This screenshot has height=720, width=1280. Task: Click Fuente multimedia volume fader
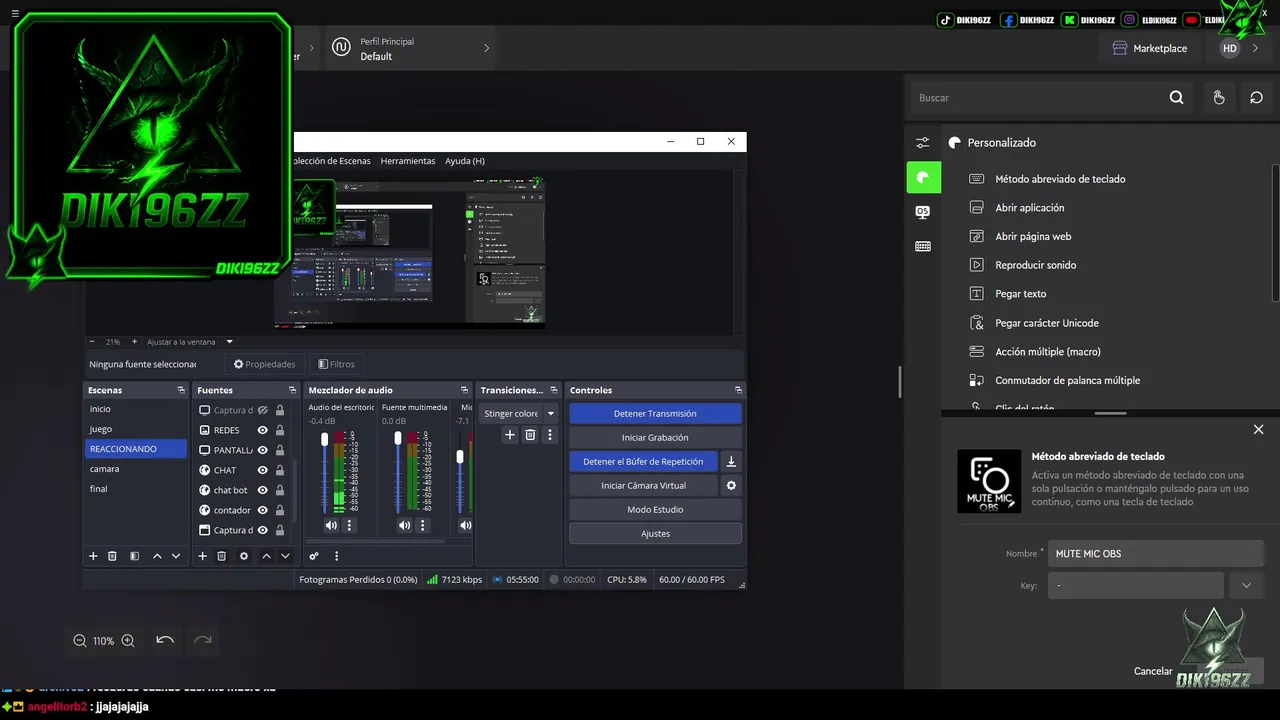398,438
